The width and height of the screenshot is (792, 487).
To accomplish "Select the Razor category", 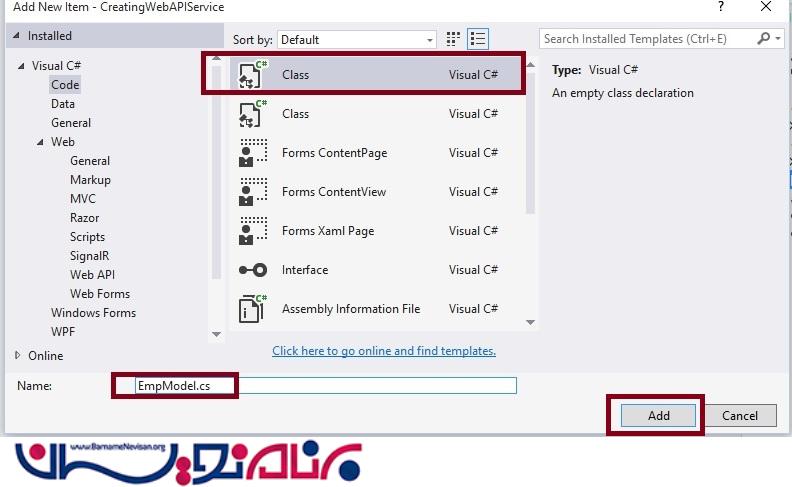I will [84, 218].
